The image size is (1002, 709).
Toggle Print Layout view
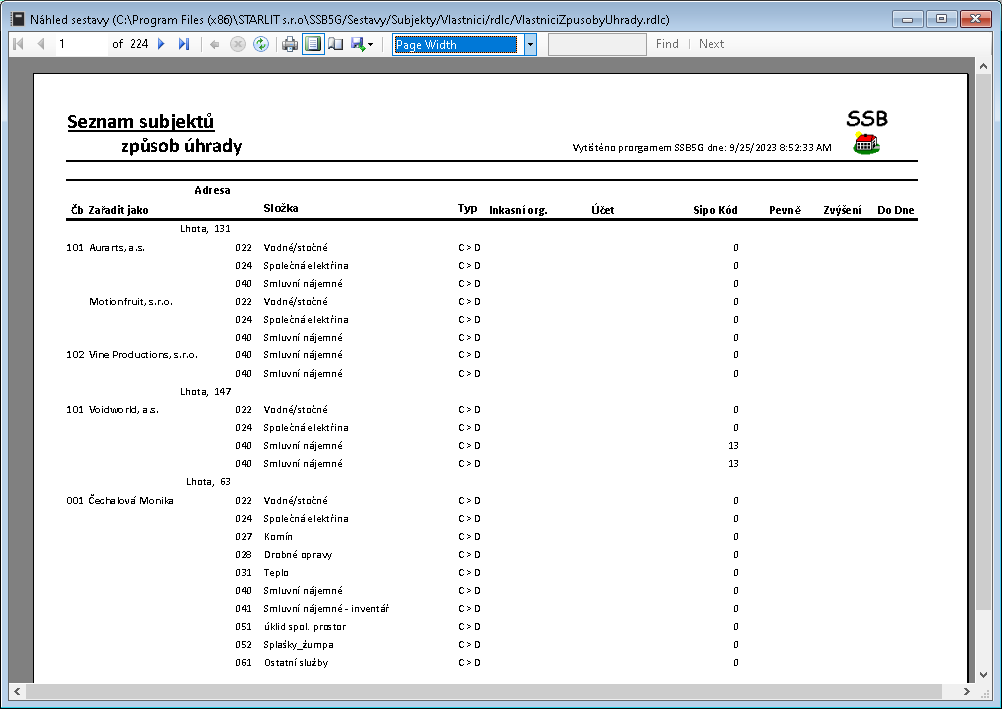point(313,44)
